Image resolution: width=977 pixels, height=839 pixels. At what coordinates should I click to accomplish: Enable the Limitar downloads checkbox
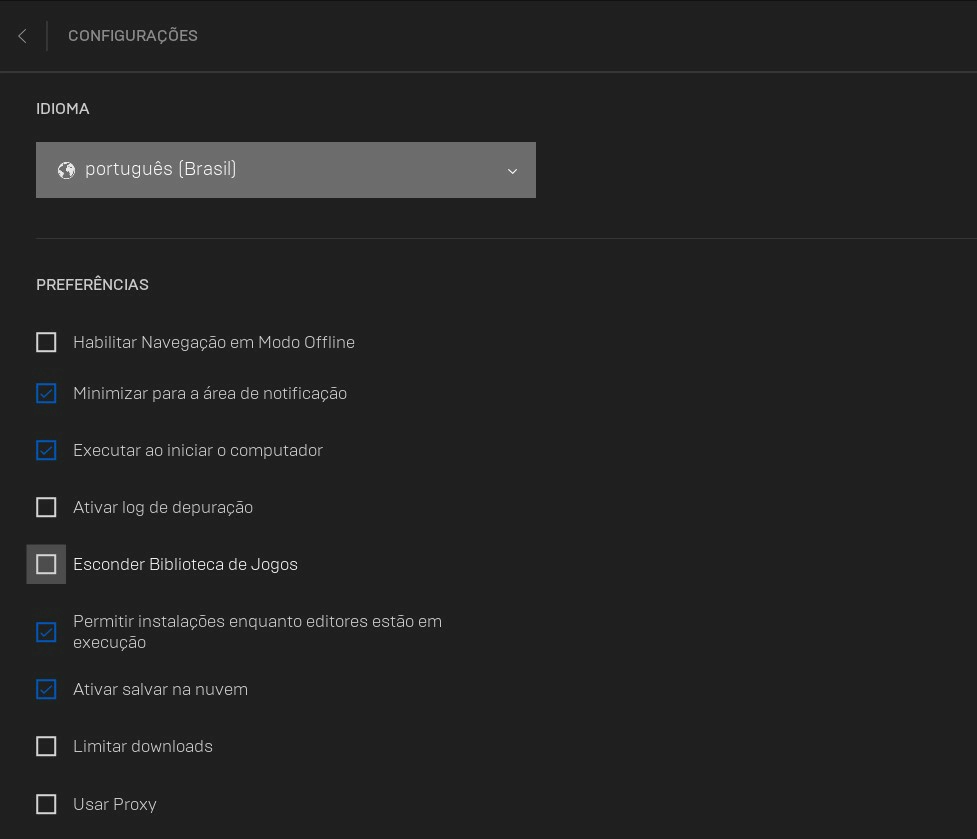[46, 746]
